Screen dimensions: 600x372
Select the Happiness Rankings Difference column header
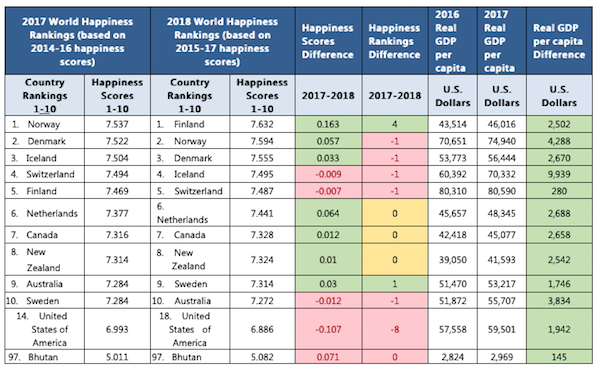(395, 41)
